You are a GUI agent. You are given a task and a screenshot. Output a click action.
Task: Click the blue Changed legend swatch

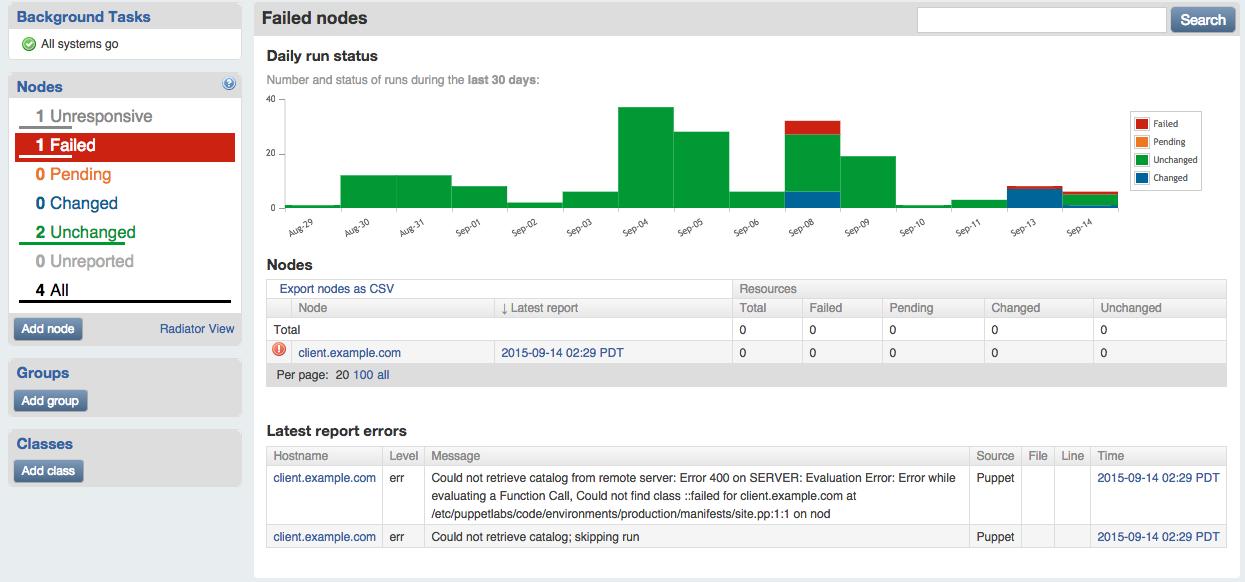tap(1141, 178)
